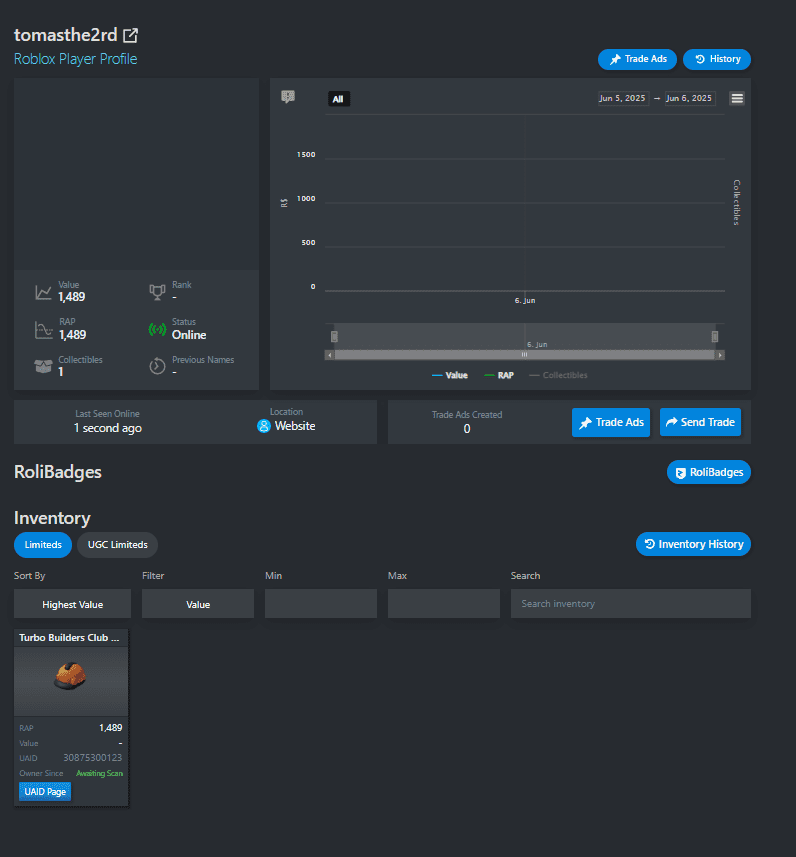Click the chart annotations speech-bubble icon

288,97
